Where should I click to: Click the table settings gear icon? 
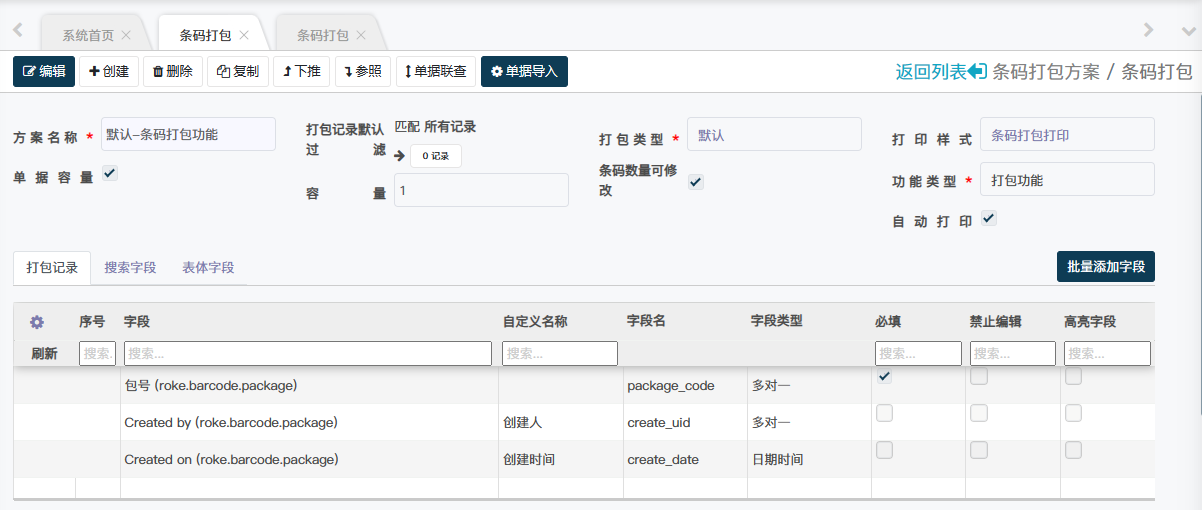coord(37,322)
